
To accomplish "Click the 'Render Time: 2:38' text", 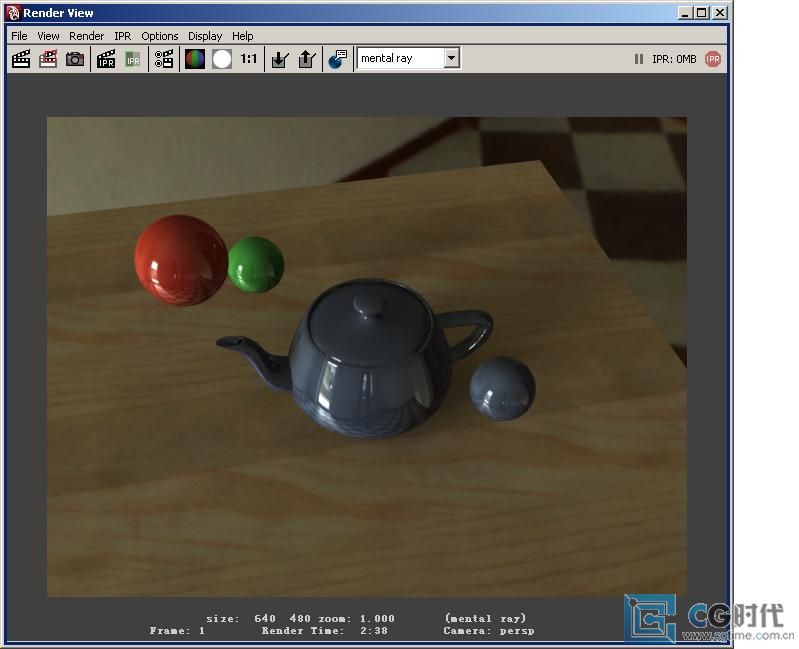I will [325, 631].
